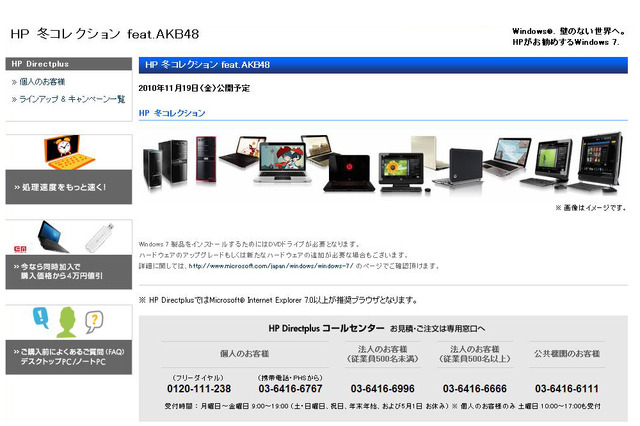Click phone number 0120-111-238
The image size is (640, 426).
[199, 388]
